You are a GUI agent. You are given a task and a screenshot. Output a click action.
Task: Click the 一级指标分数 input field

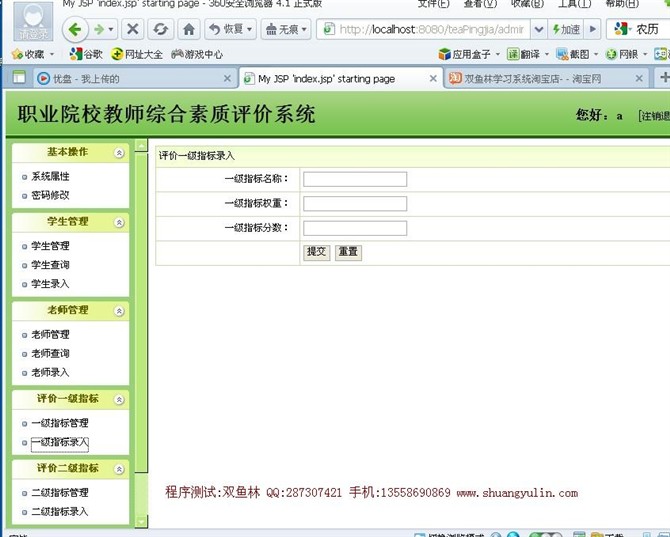point(355,228)
